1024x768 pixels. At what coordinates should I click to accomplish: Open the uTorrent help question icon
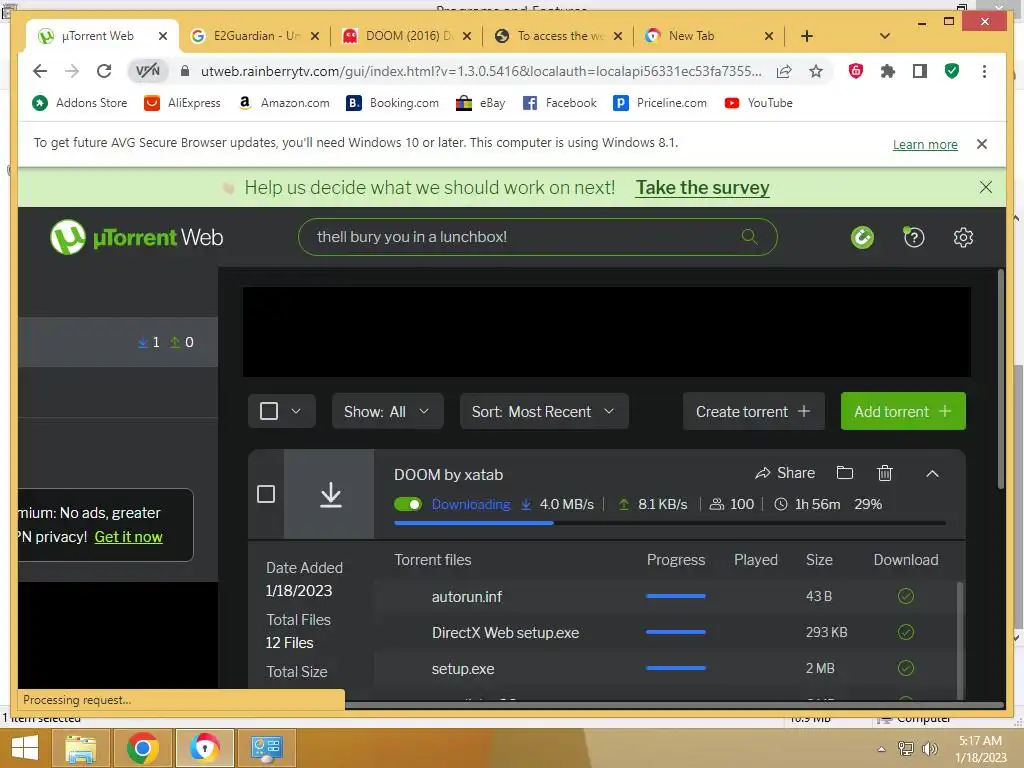coord(914,237)
